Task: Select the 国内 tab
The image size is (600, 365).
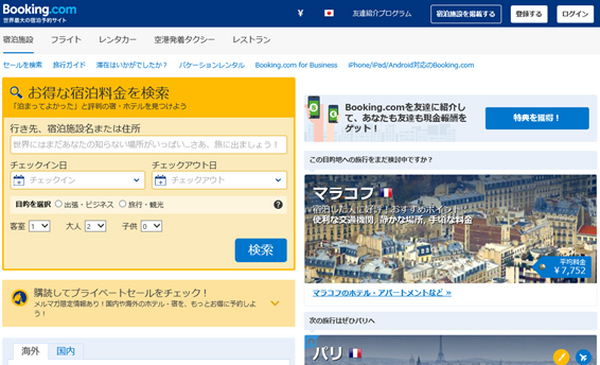Action: point(66,351)
